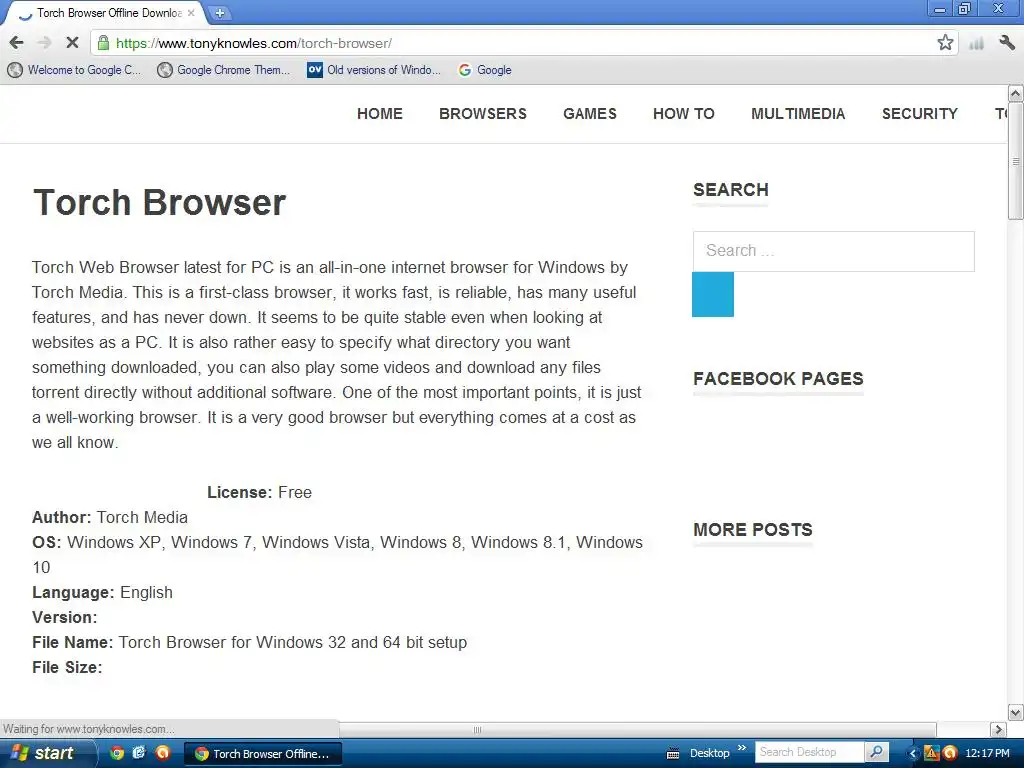Bookmark page with the star icon
The width and height of the screenshot is (1024, 768).
[945, 43]
